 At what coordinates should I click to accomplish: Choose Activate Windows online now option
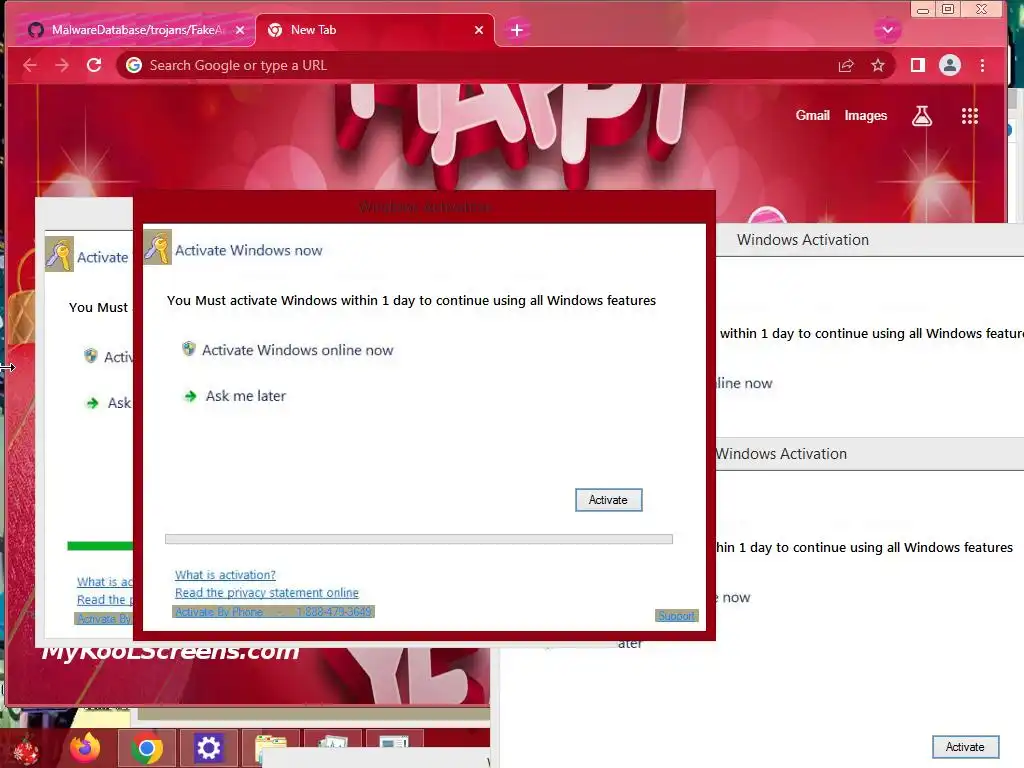point(297,350)
